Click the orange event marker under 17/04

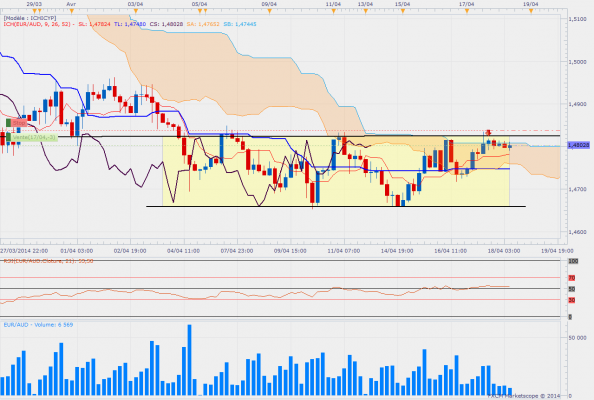(467, 11)
